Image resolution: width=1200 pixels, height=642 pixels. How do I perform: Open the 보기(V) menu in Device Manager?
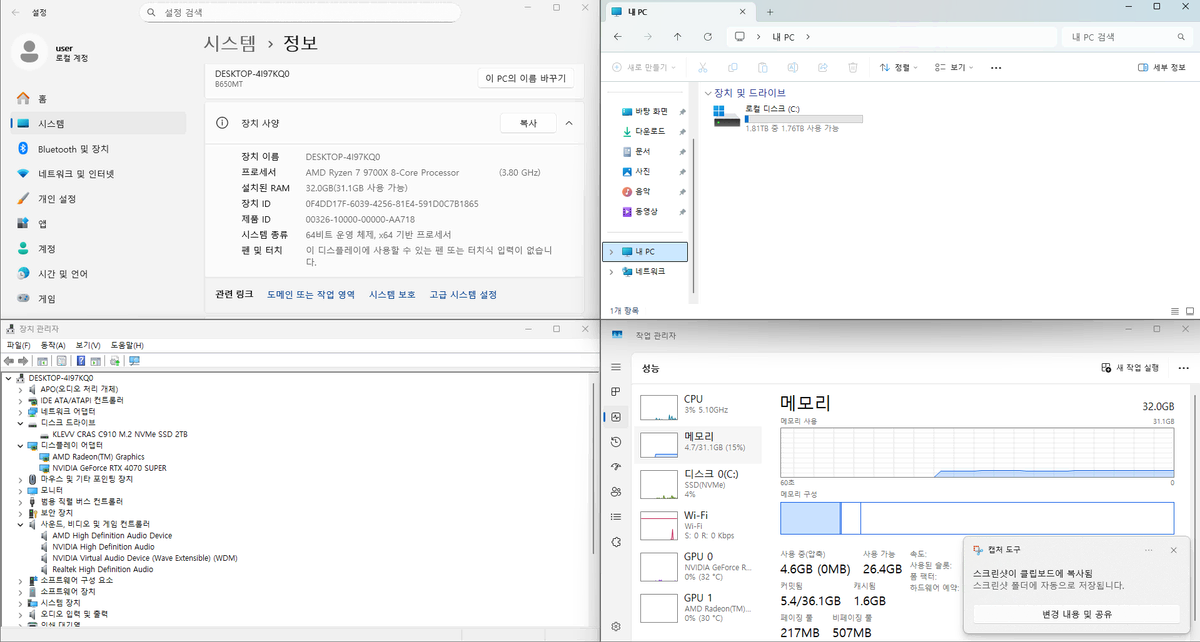86,344
